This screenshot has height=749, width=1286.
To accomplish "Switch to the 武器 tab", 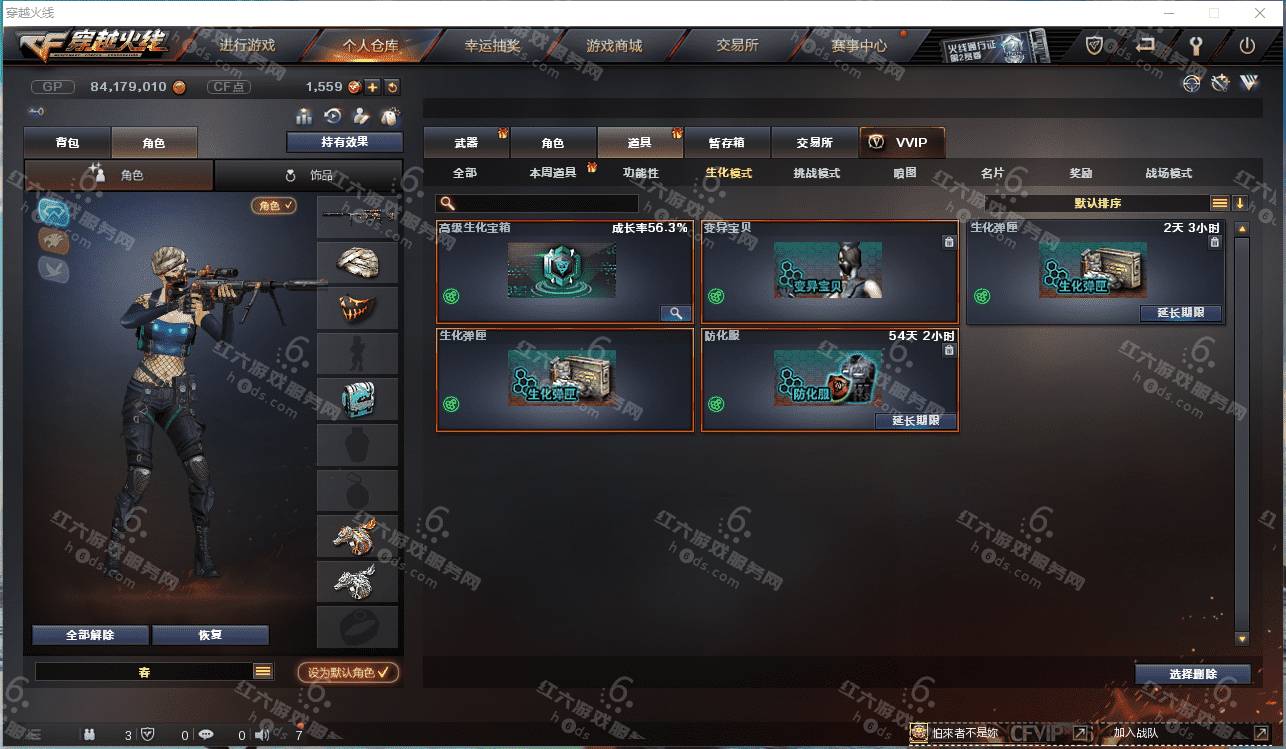I will (466, 143).
